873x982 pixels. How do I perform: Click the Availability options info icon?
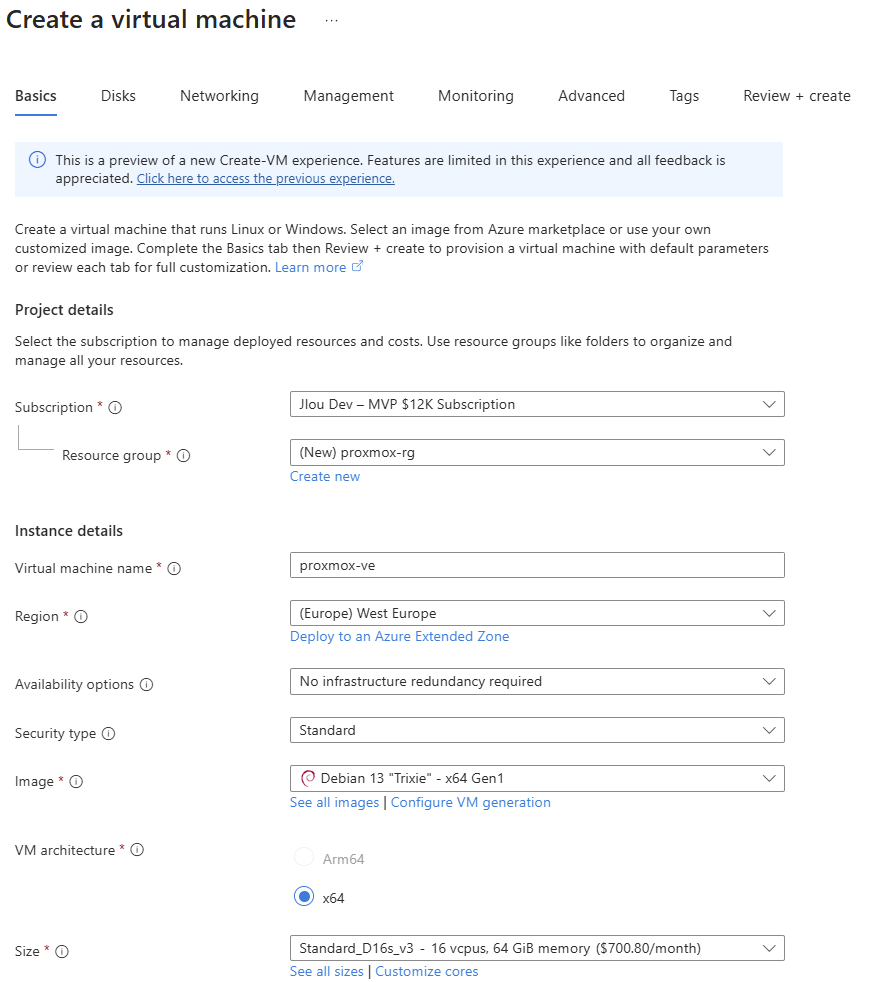point(147,685)
